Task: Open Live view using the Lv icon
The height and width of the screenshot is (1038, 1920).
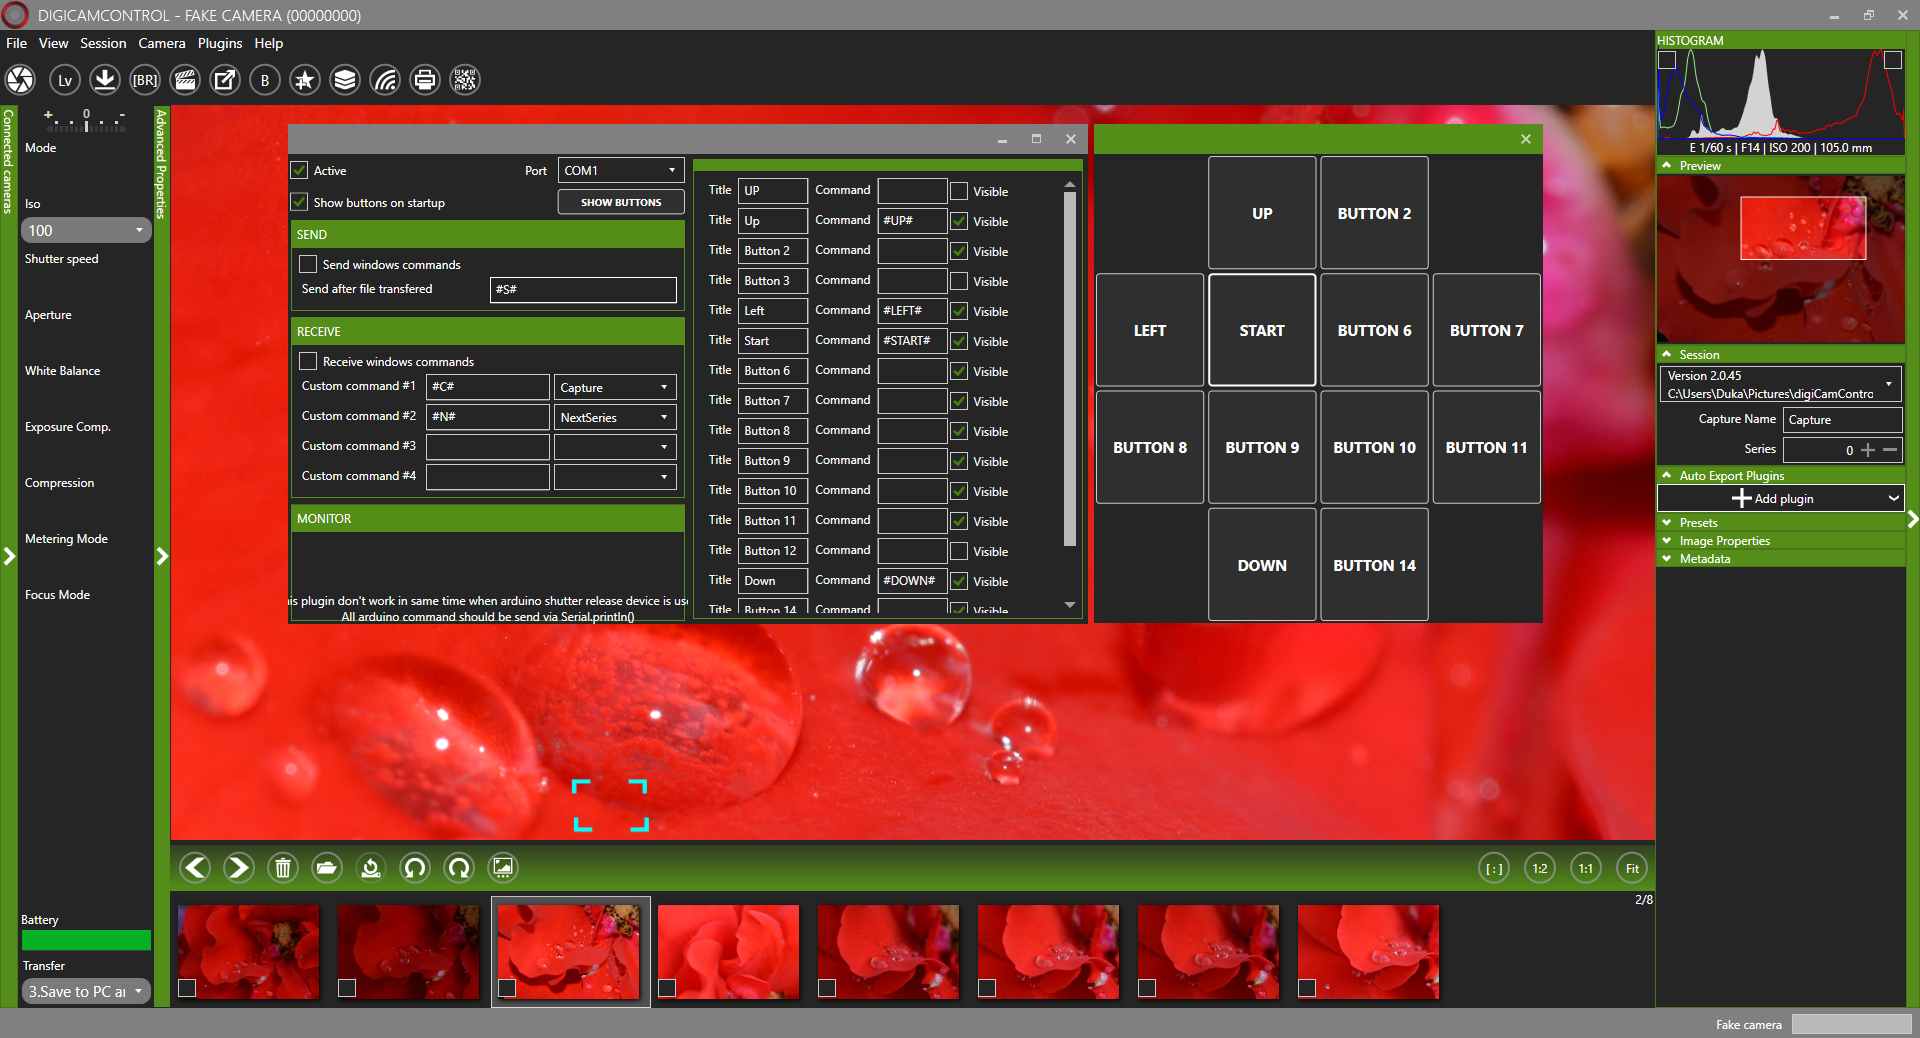Action: click(64, 80)
